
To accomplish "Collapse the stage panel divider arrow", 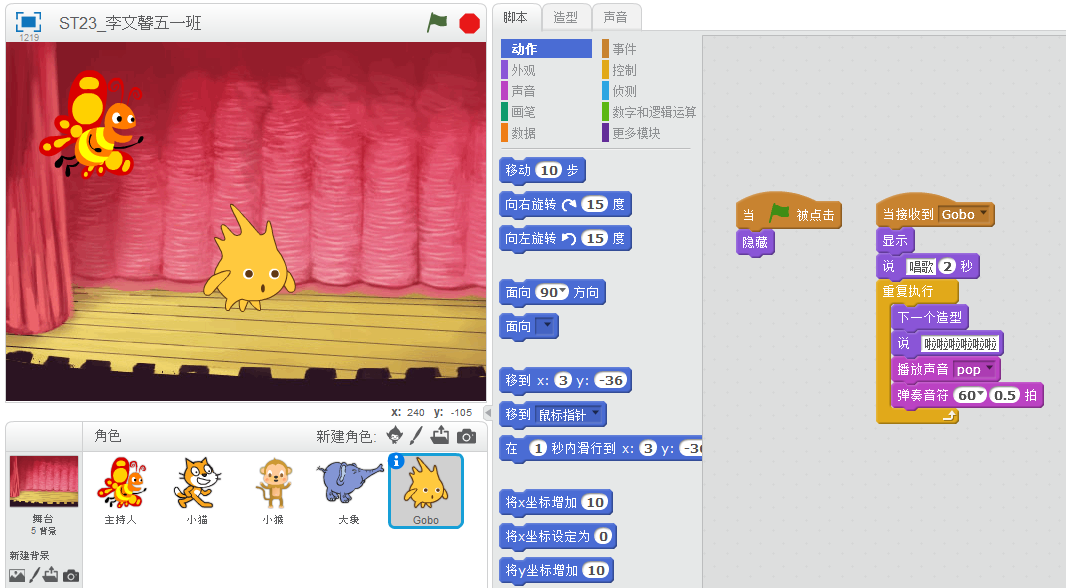I will coord(488,413).
